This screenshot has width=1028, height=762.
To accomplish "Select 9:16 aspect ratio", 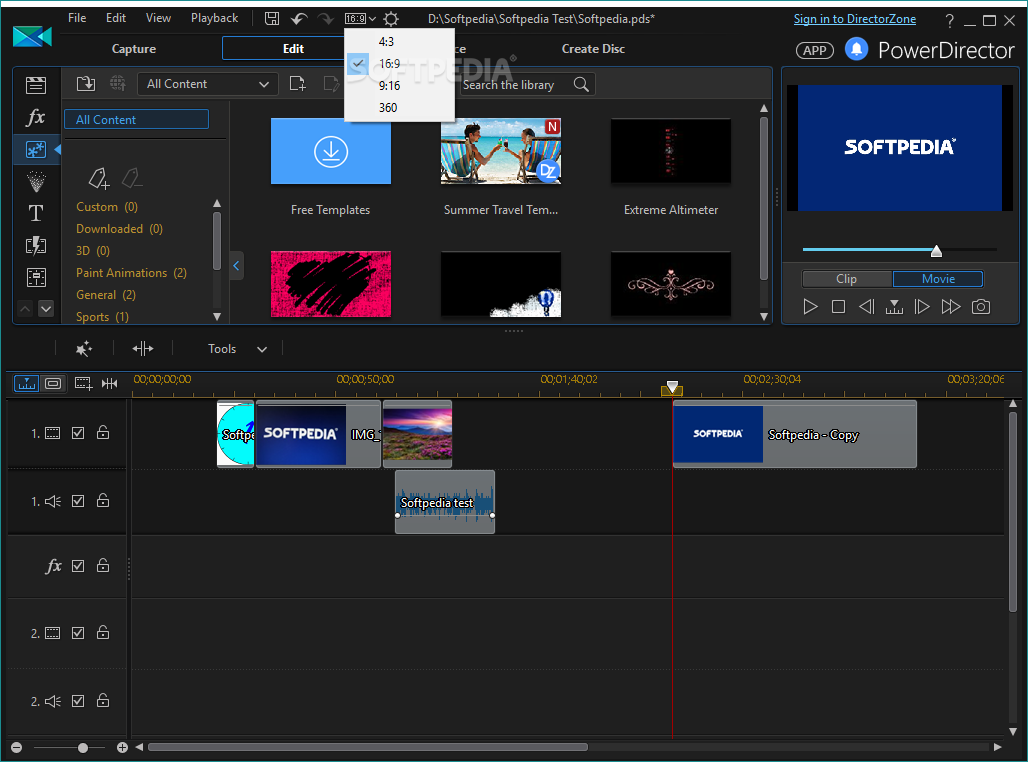I will (389, 86).
